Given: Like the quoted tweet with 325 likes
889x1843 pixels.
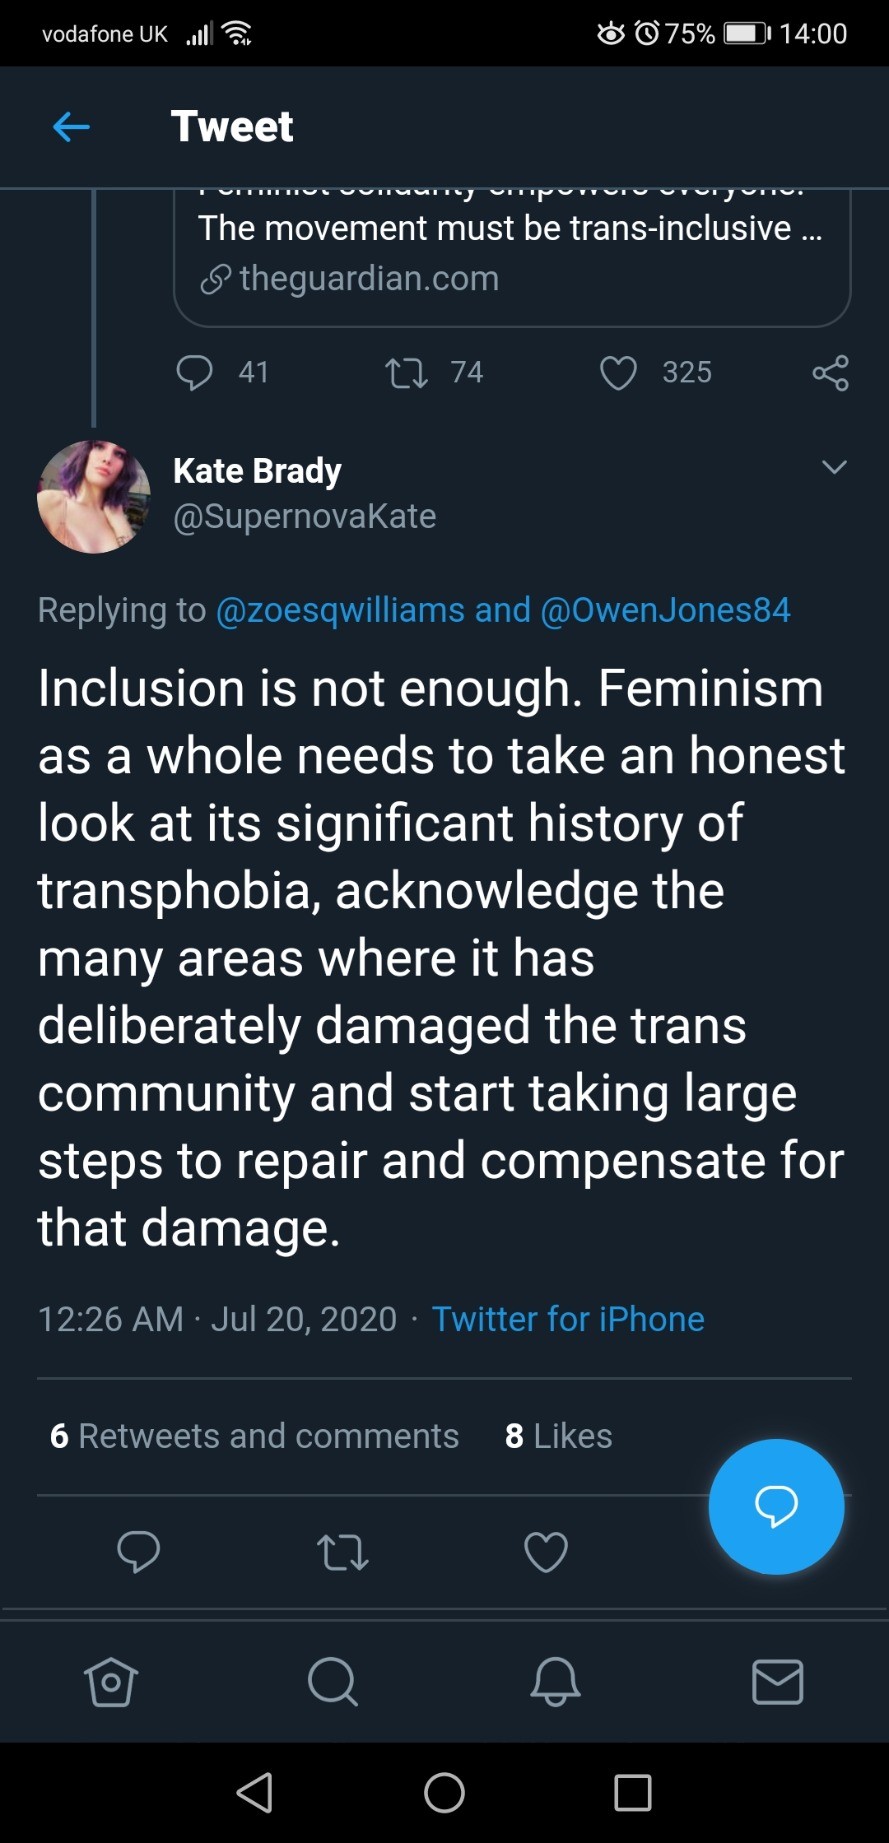Looking at the screenshot, I should [618, 374].
